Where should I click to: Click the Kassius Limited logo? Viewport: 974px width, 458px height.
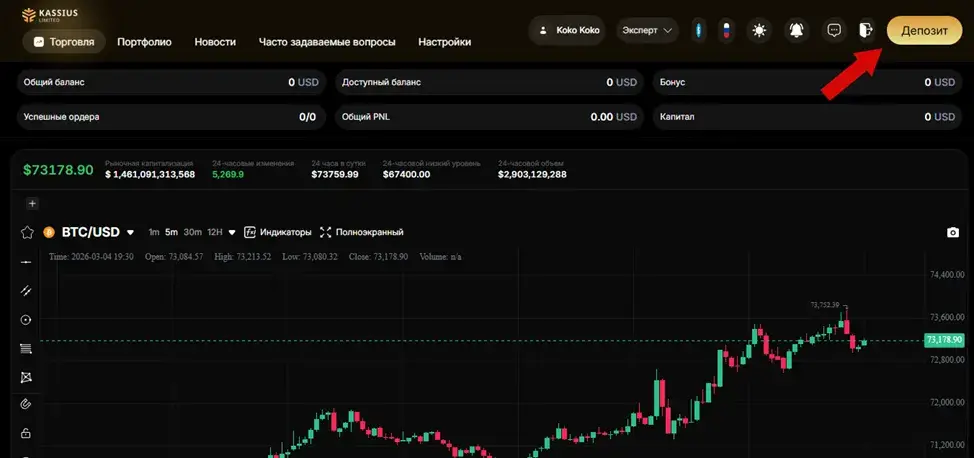click(x=50, y=15)
